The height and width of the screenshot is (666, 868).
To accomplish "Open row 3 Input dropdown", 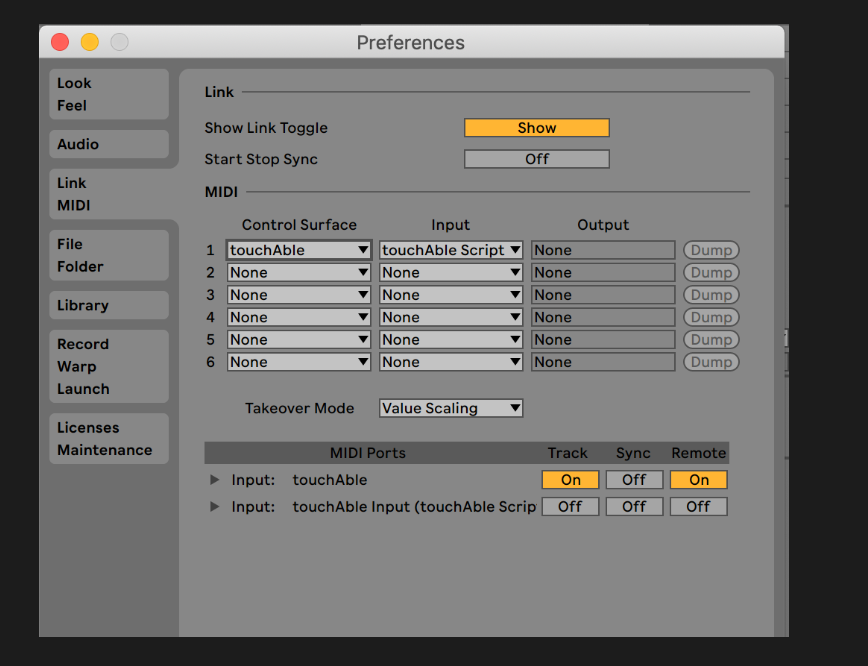I will [x=451, y=295].
